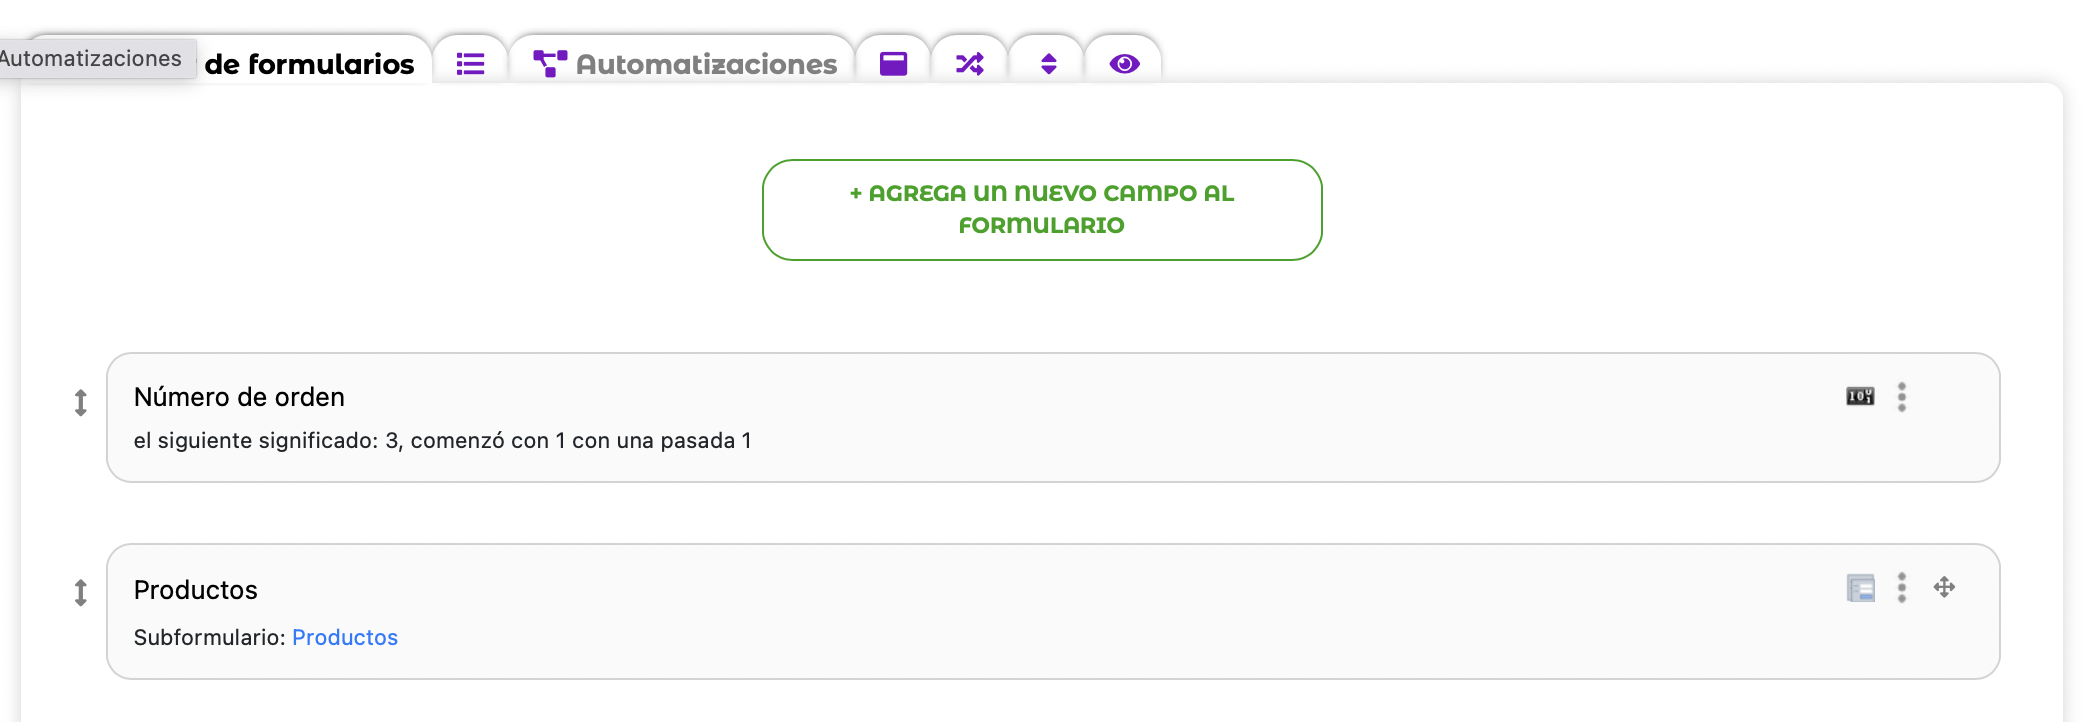
Task: Open the eye preview tab
Action: (x=1124, y=64)
